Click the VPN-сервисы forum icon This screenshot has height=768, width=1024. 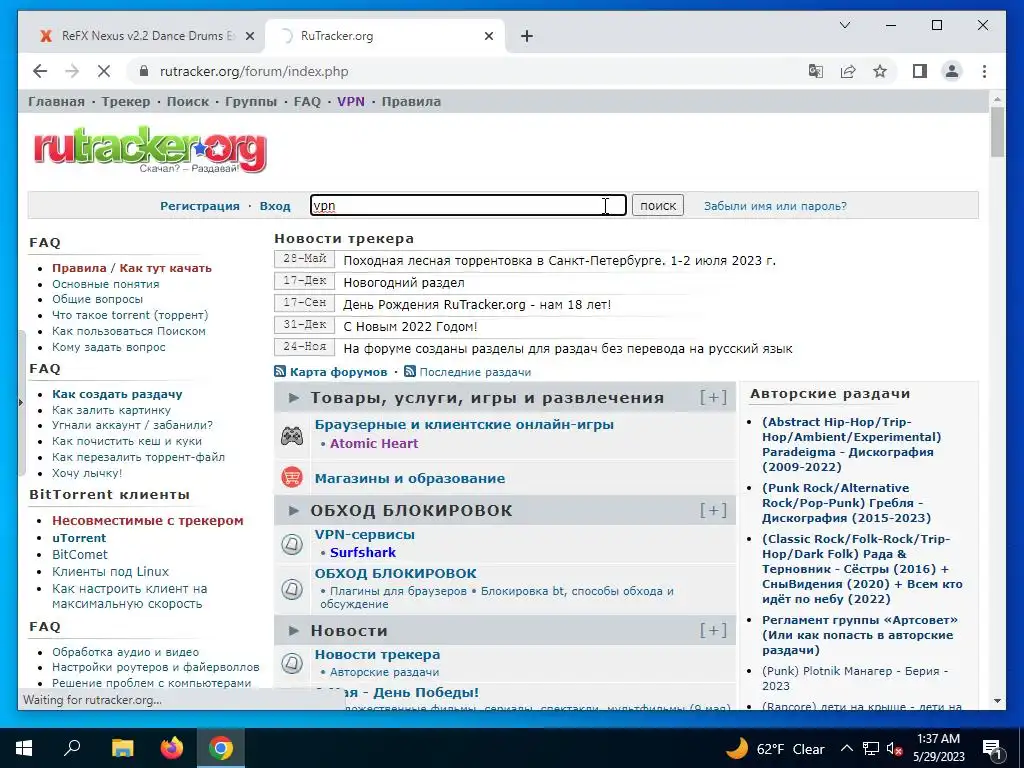(x=292, y=544)
